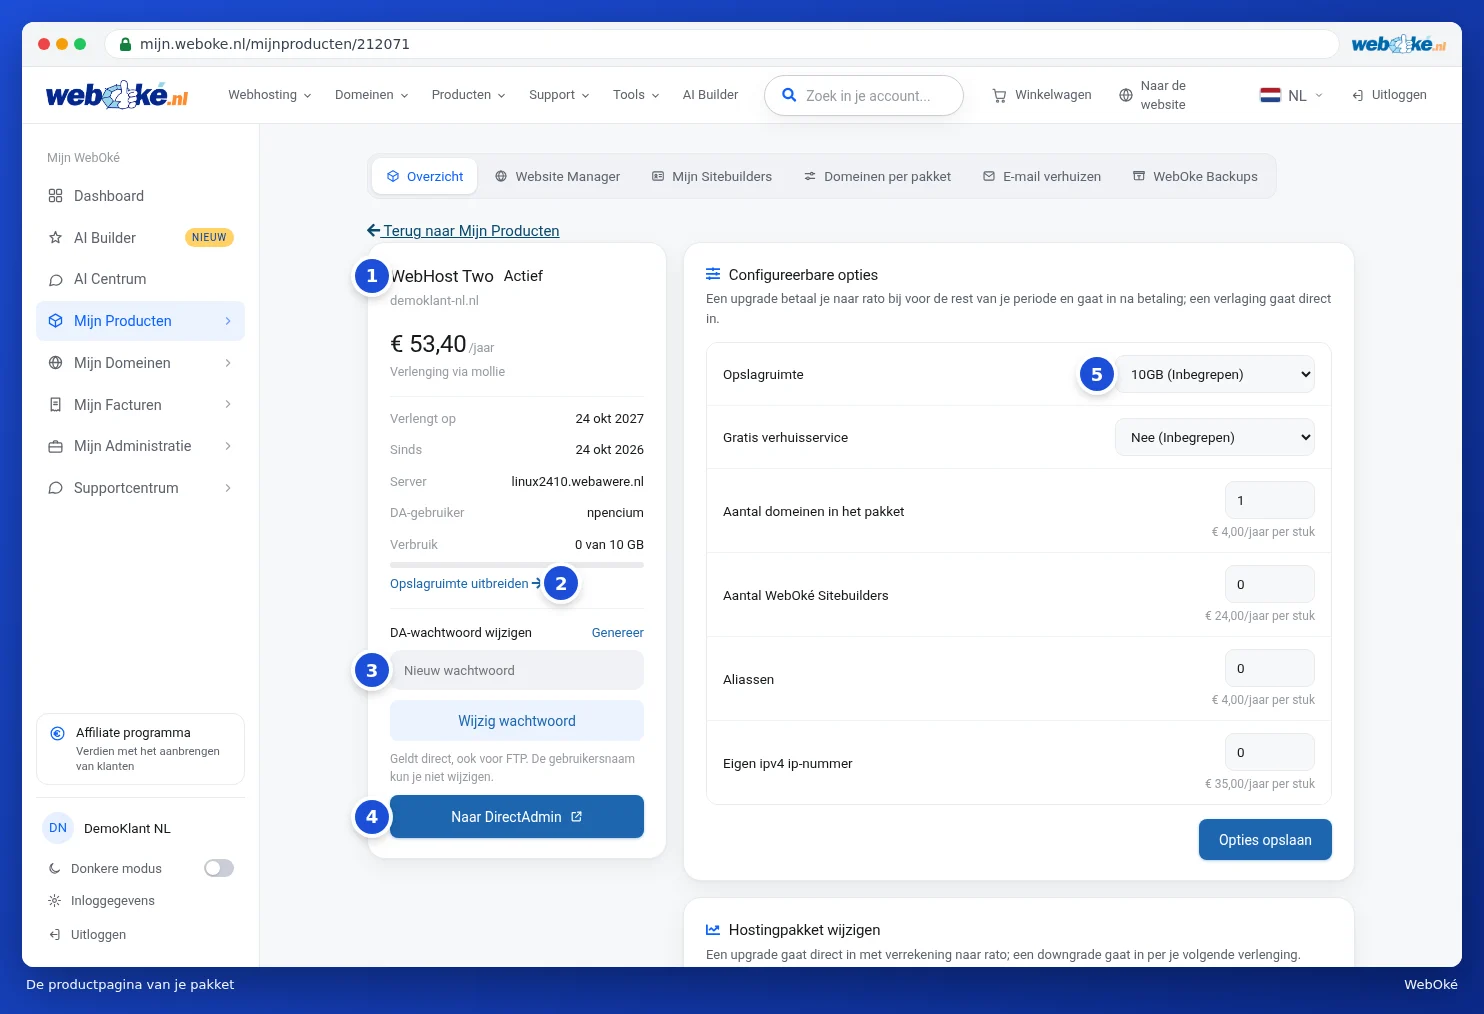Open Dashboard in the sidebar
The width and height of the screenshot is (1484, 1014).
[140, 196]
